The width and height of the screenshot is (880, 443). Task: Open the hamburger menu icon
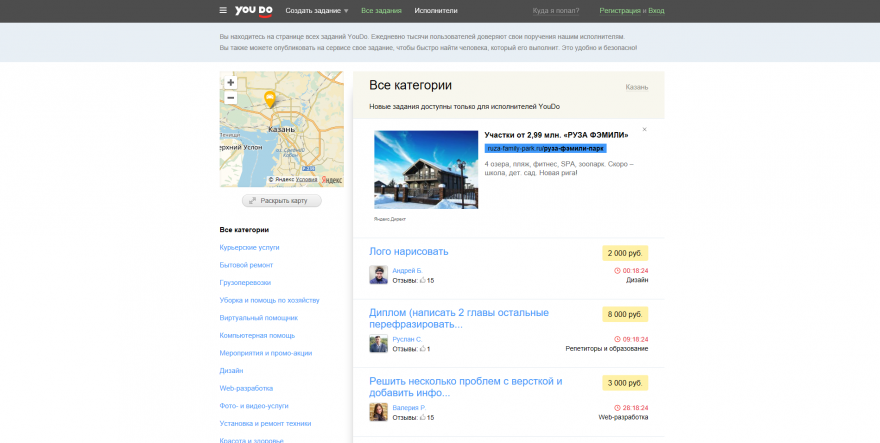click(223, 10)
